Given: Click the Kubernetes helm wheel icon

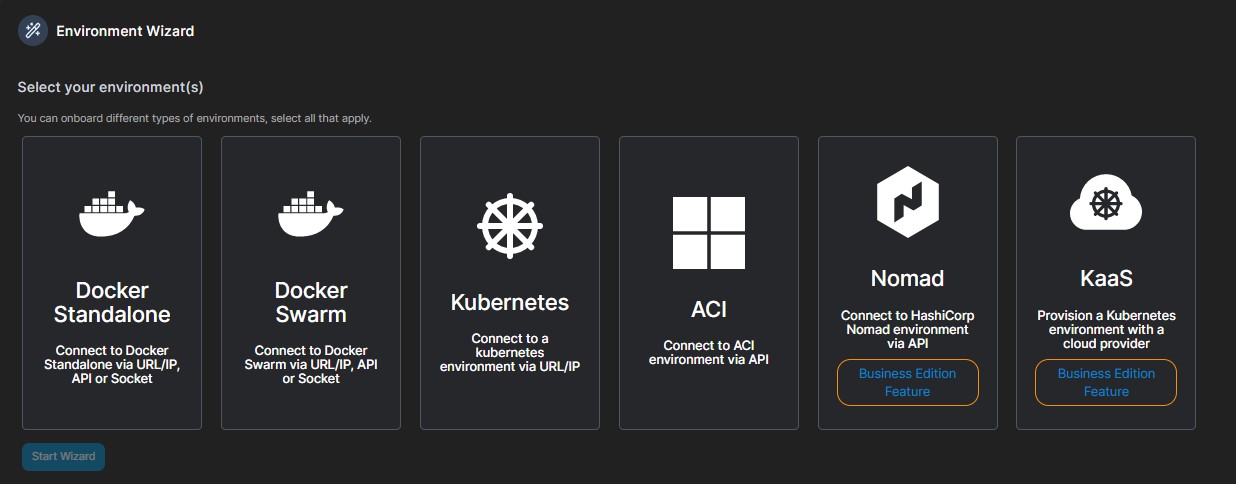Looking at the screenshot, I should [510, 226].
